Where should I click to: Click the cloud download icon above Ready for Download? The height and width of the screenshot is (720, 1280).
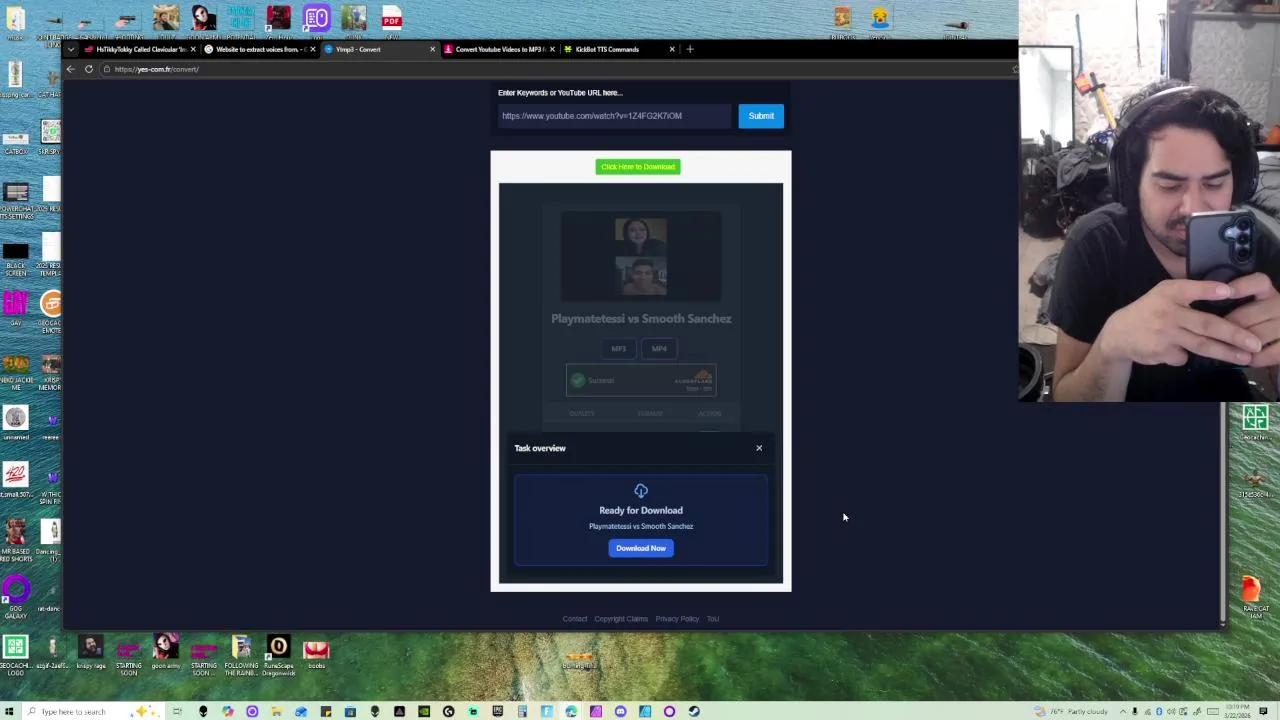coord(641,491)
